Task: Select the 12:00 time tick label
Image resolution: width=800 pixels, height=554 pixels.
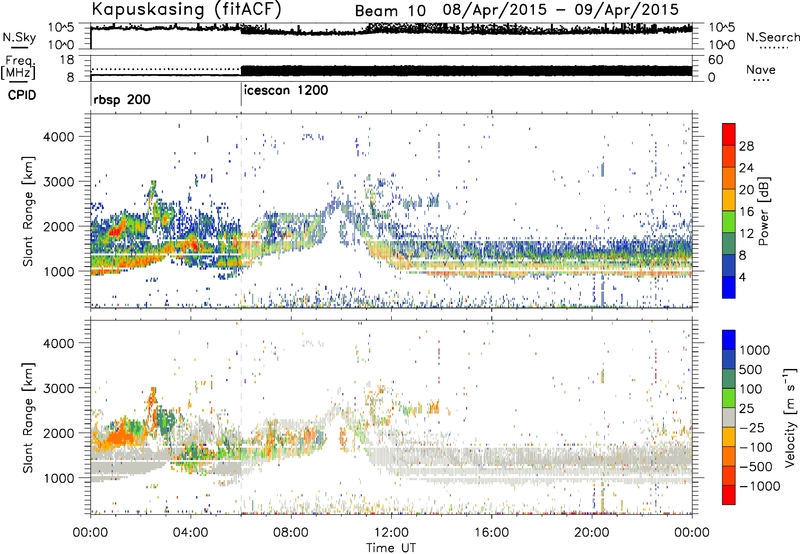Action: (x=391, y=533)
